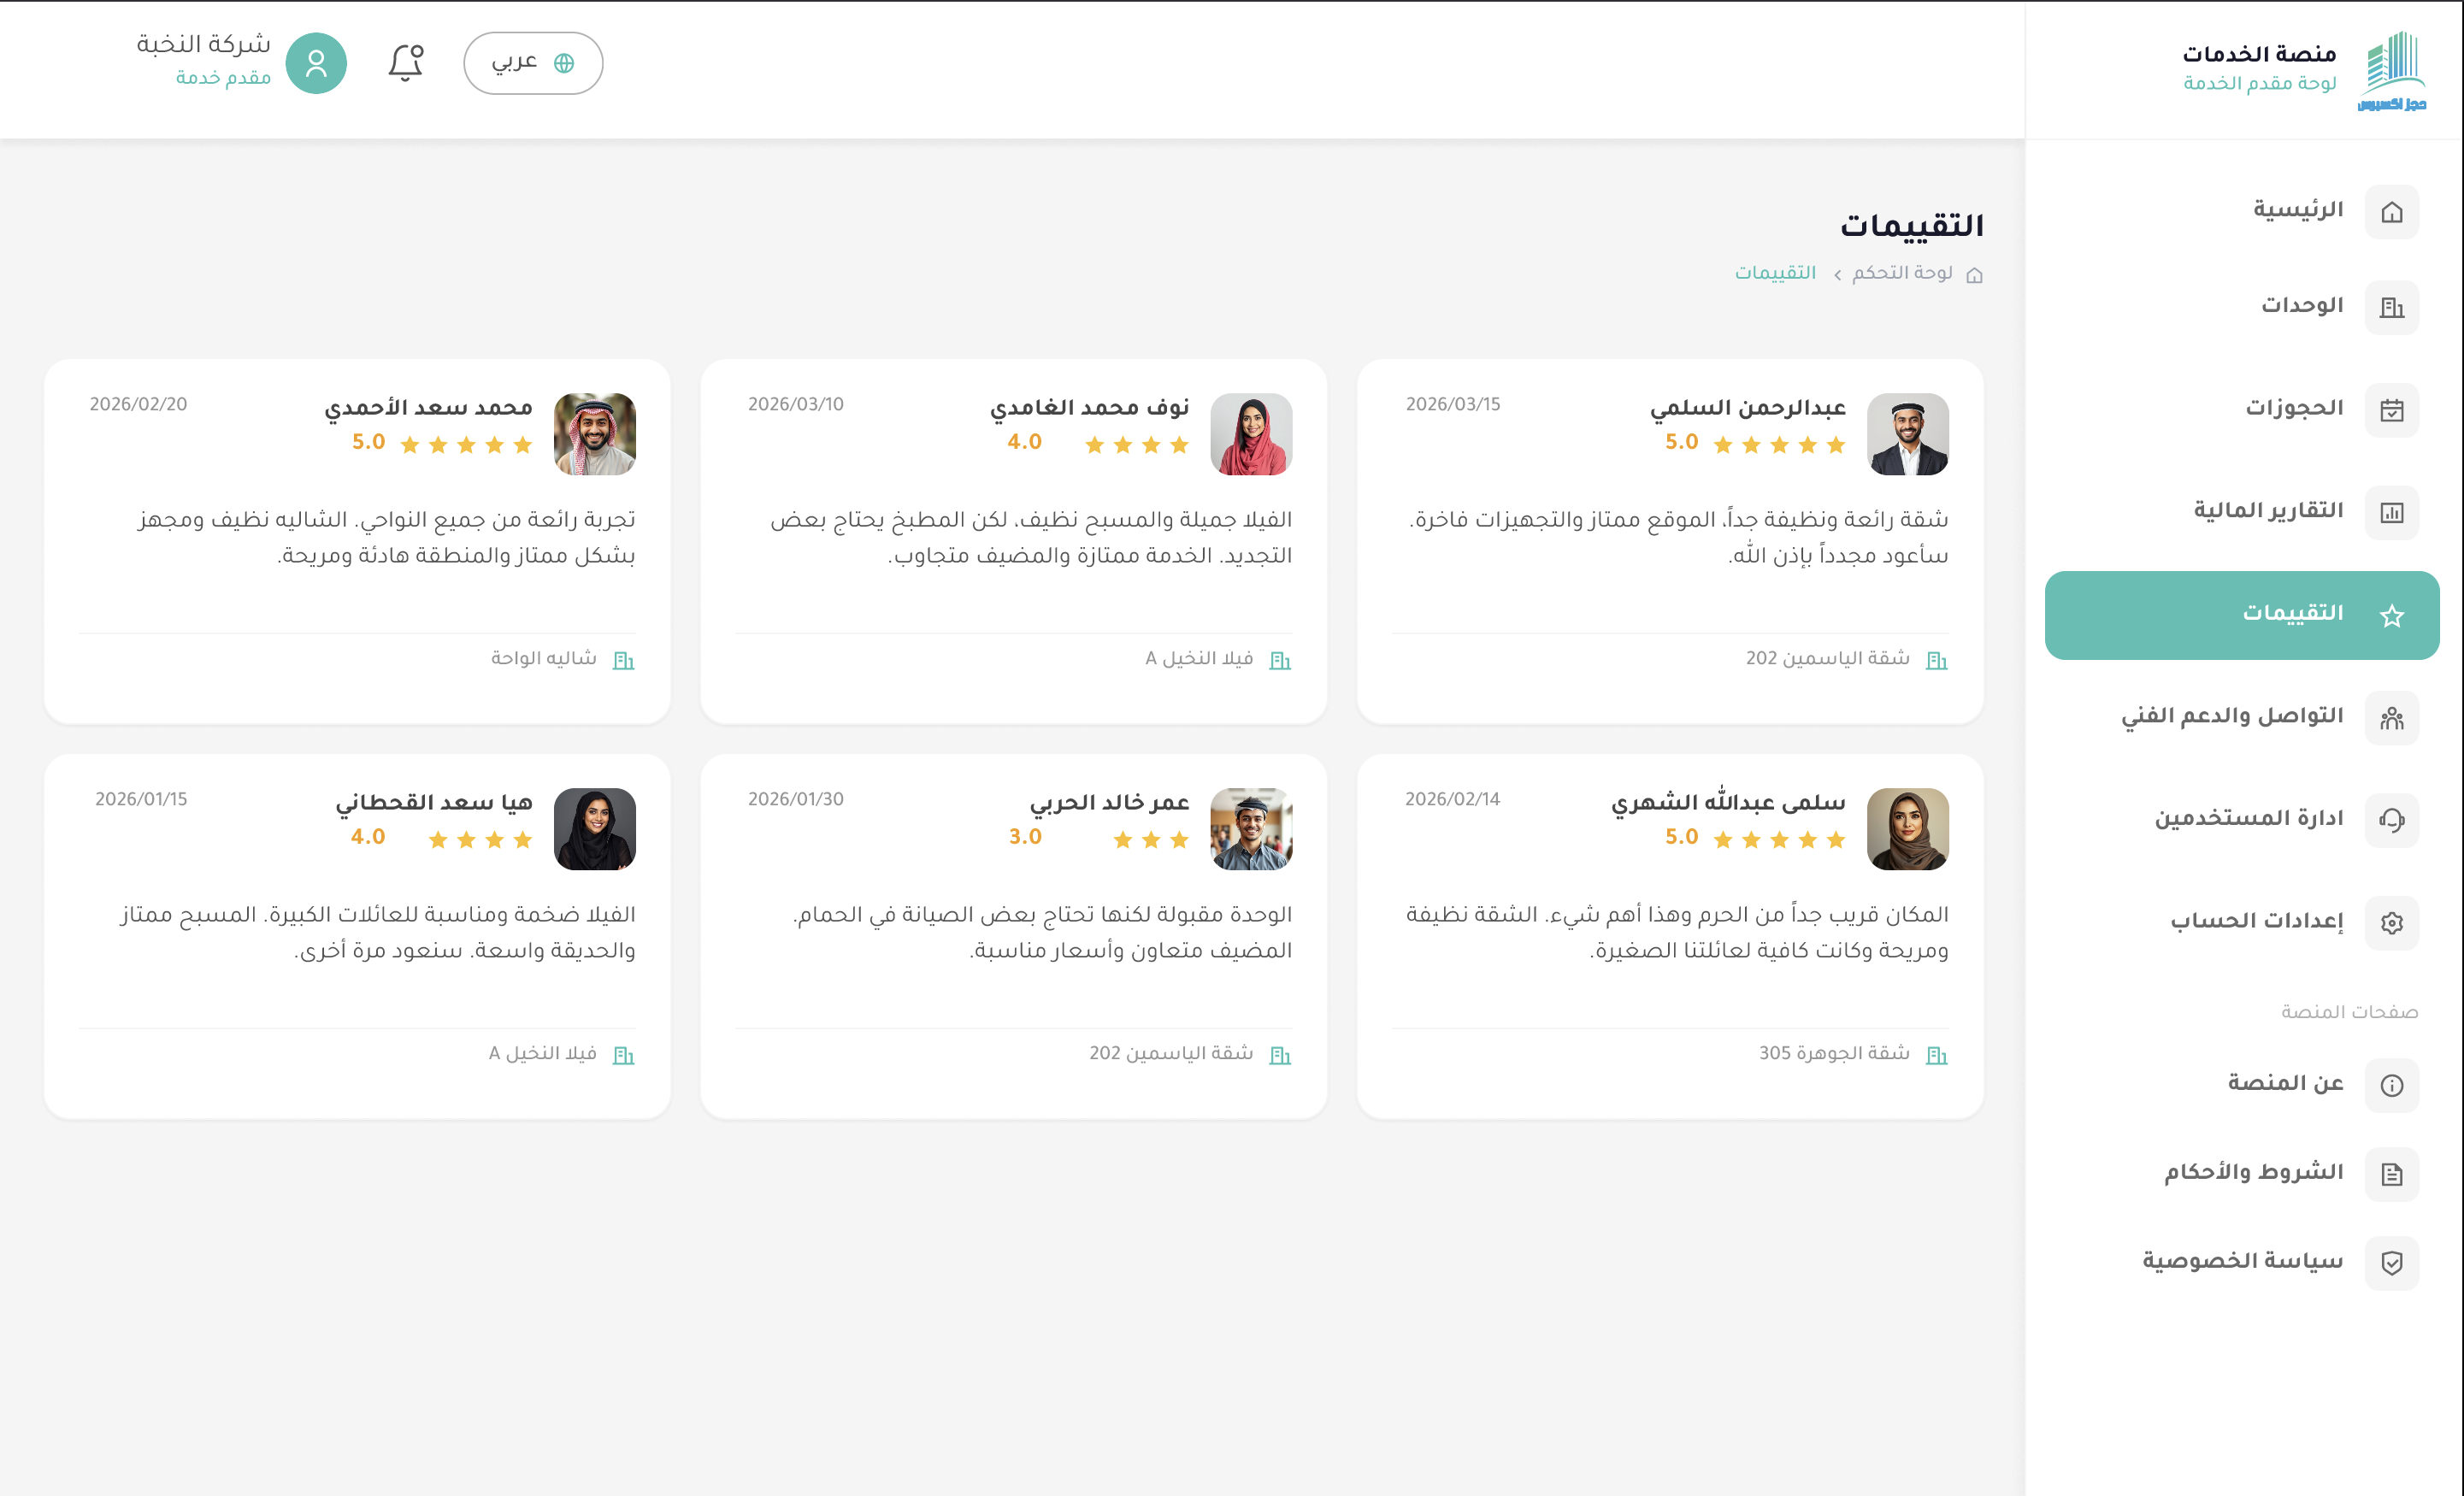Screen dimensions: 2464x1496
Task: Click شاليه الواحة unit name
Action: click(x=544, y=658)
